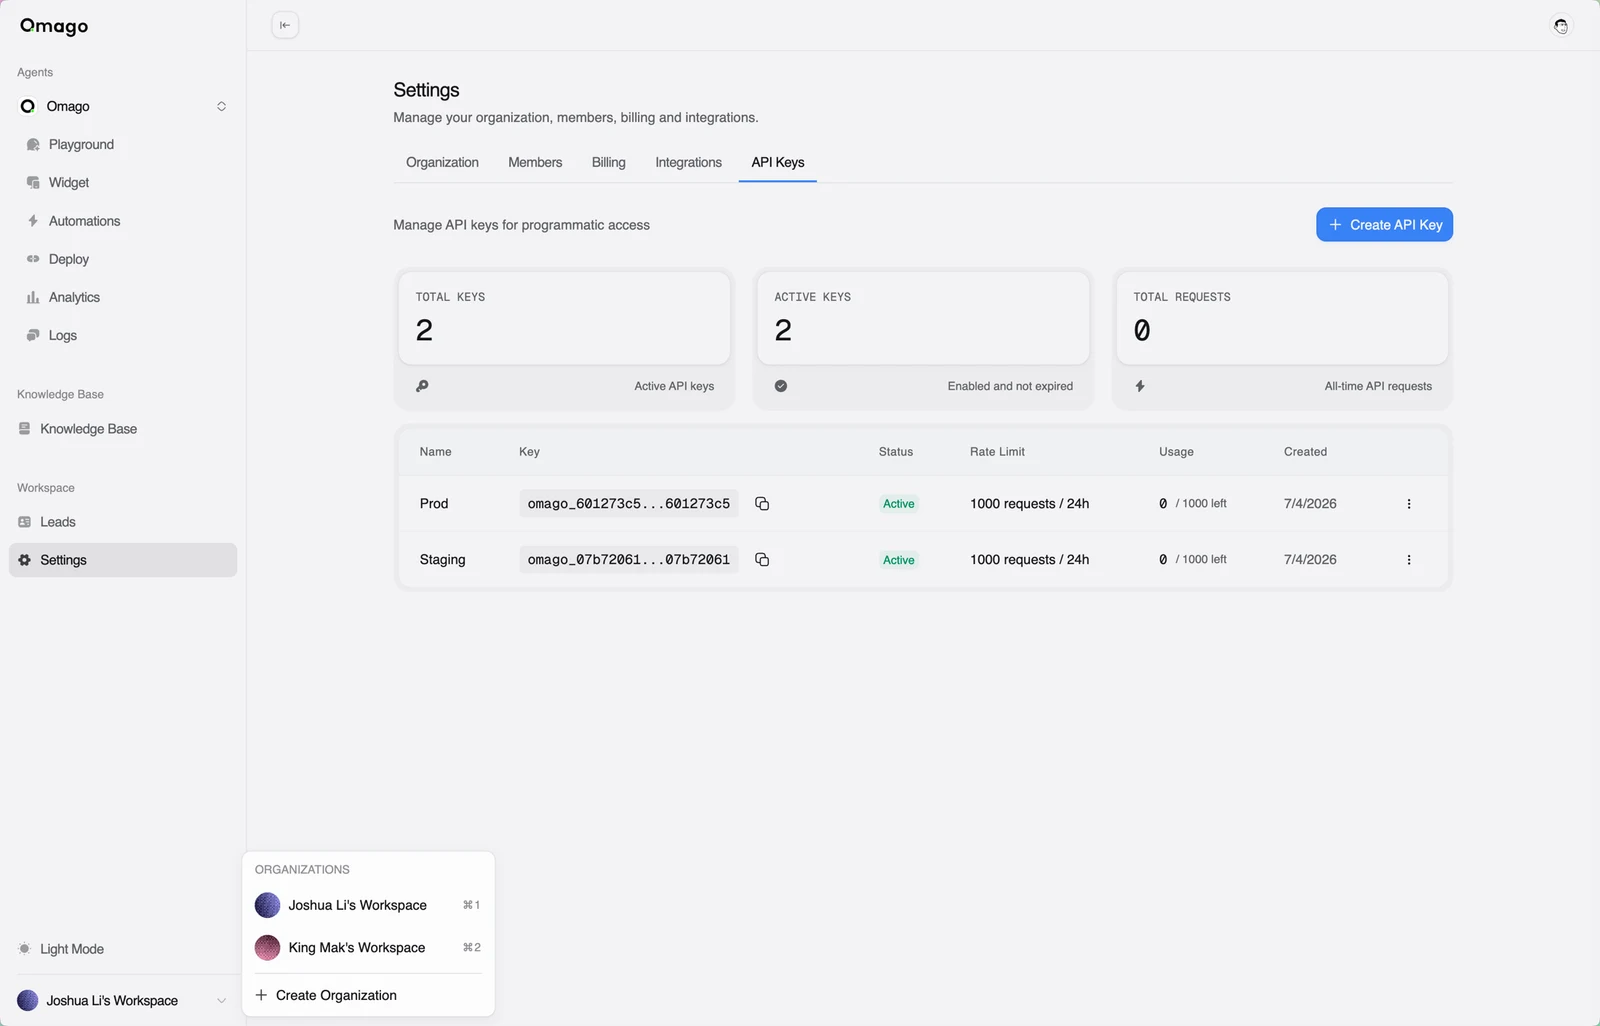Screen dimensions: 1600x1026
Task: Click Active status of Staging
Action: pos(898,560)
